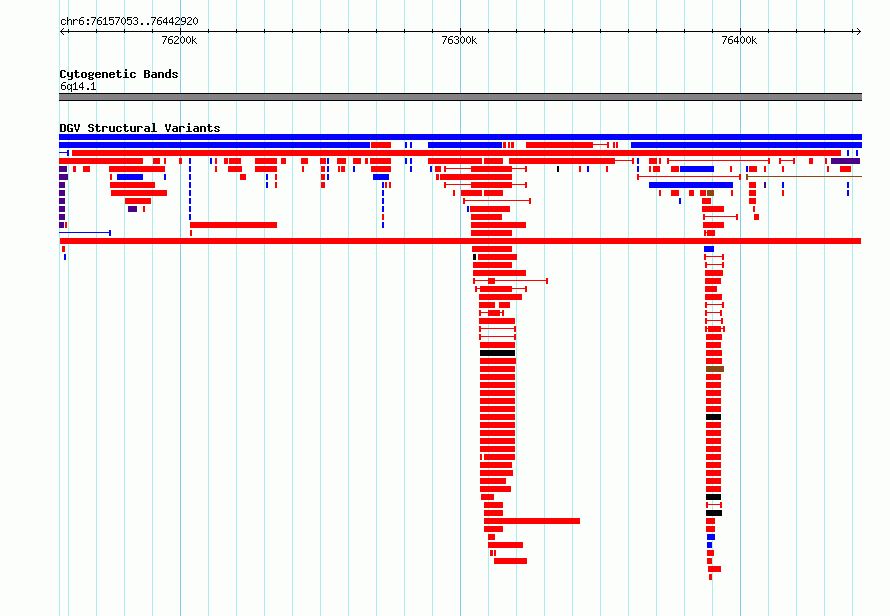Click the small purple bar next to red tick near 76183k
The width and height of the screenshot is (890, 616).
132,209
